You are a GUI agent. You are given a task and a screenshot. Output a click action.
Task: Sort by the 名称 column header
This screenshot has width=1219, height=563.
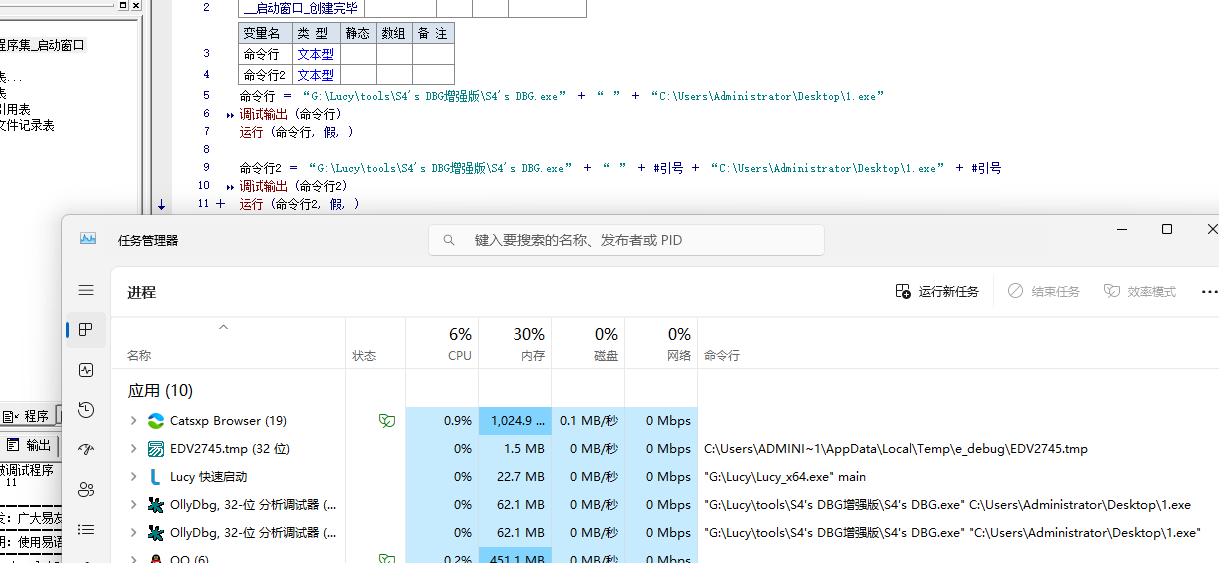click(139, 356)
